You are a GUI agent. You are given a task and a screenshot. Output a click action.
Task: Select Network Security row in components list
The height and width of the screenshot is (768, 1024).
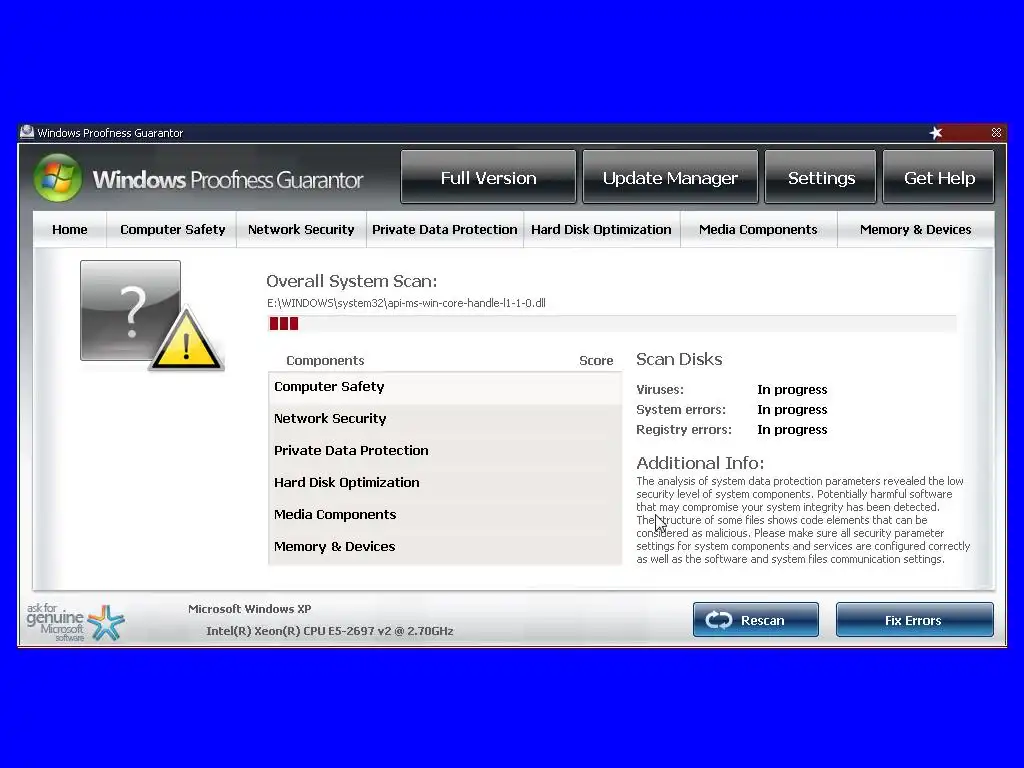coord(445,419)
